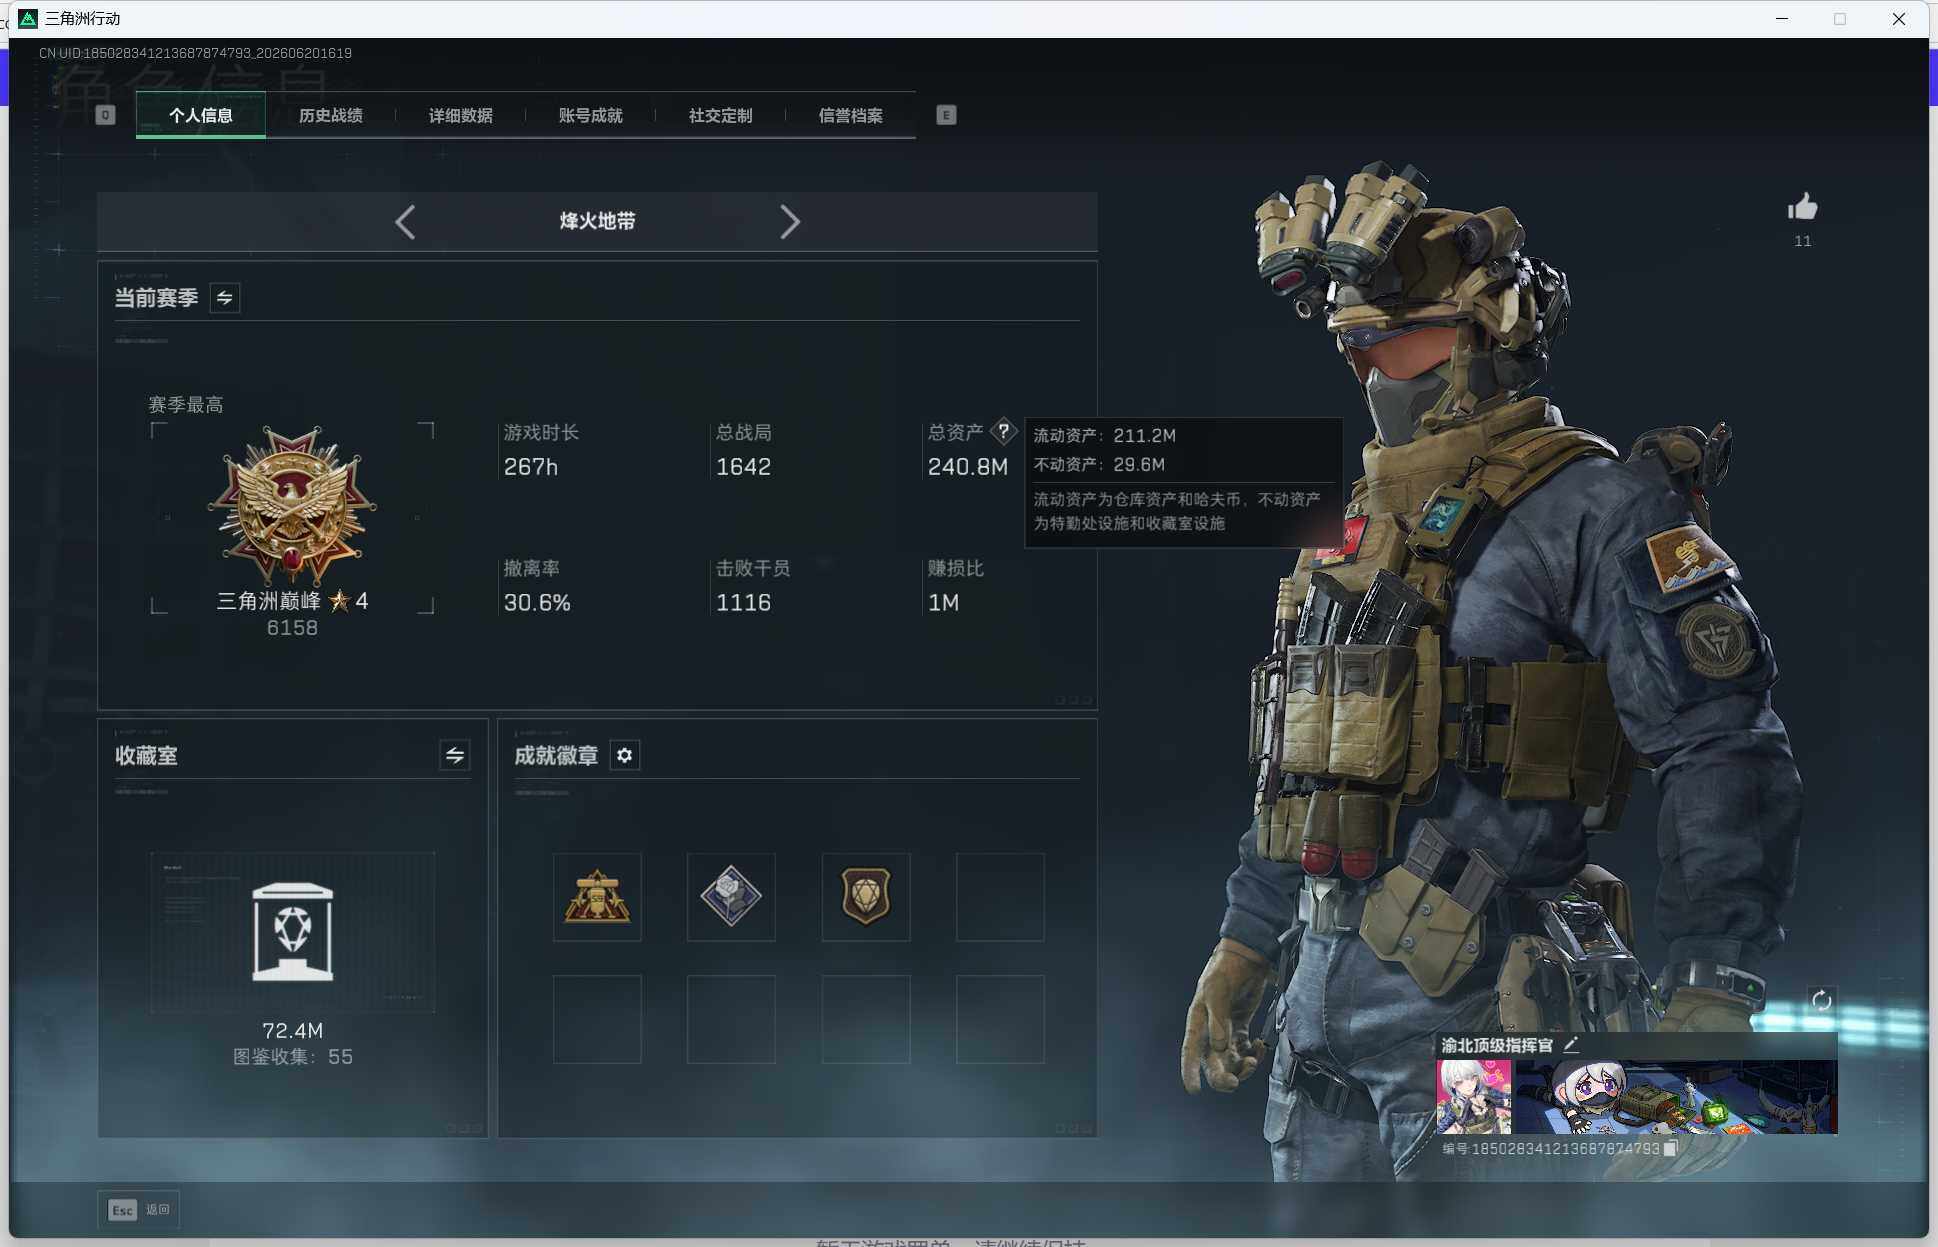Minimize the 三角洲行动 window

[1782, 19]
